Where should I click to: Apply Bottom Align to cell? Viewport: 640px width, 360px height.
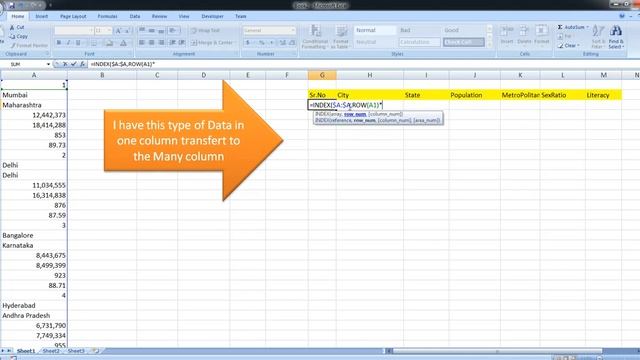pos(161,31)
